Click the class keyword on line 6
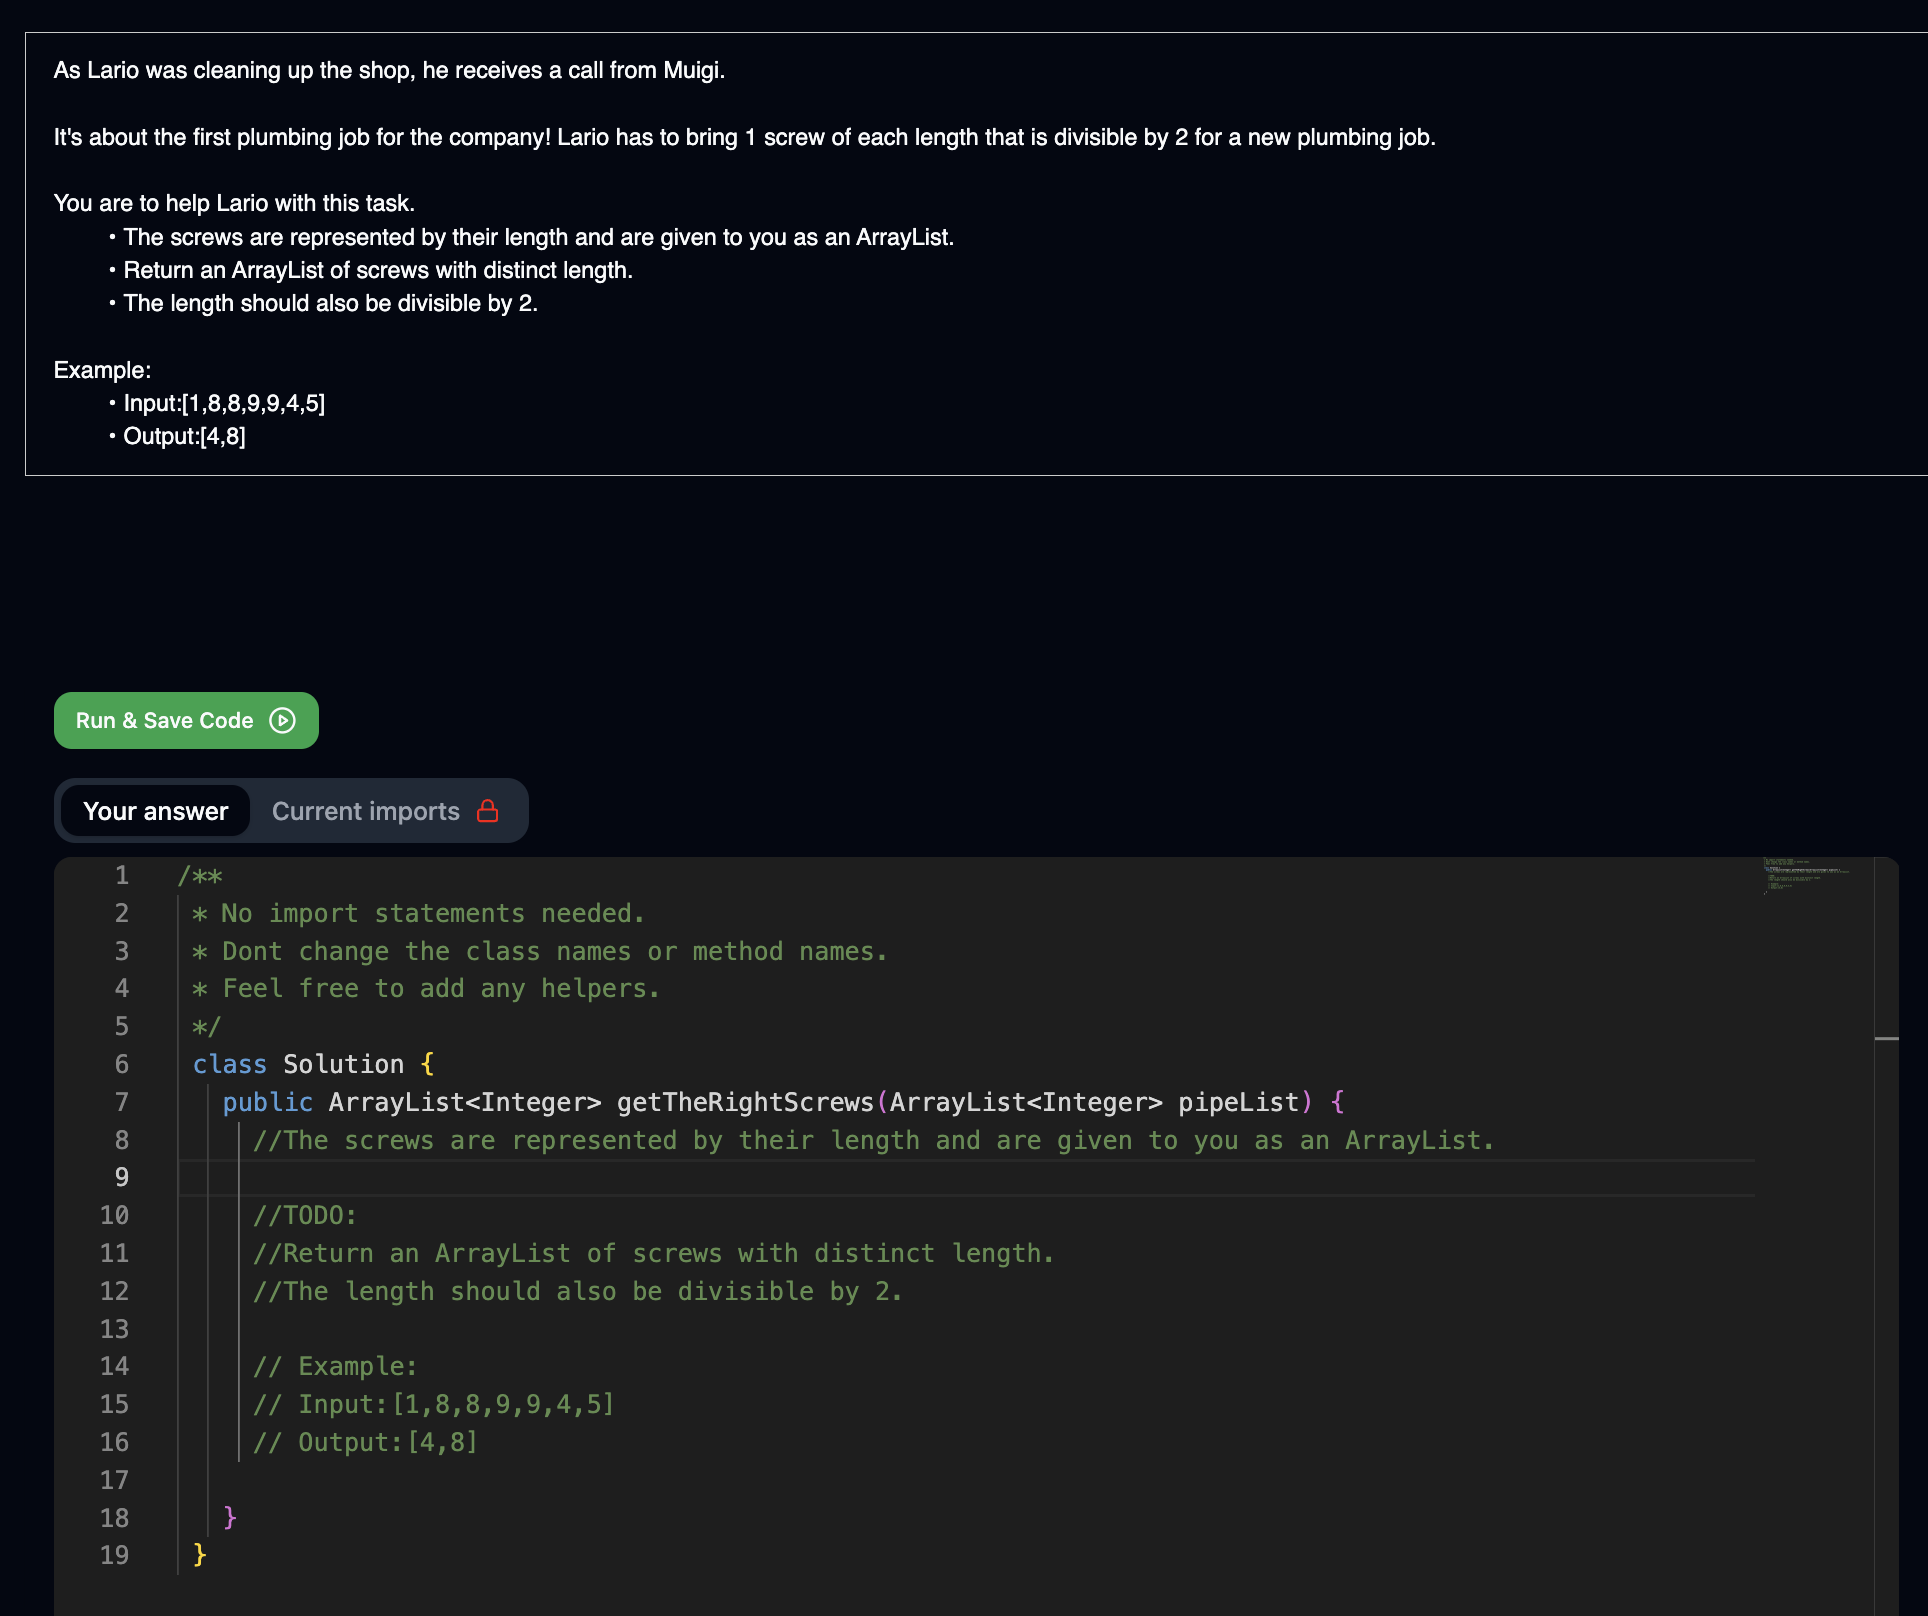The width and height of the screenshot is (1928, 1616). pyautogui.click(x=229, y=1064)
